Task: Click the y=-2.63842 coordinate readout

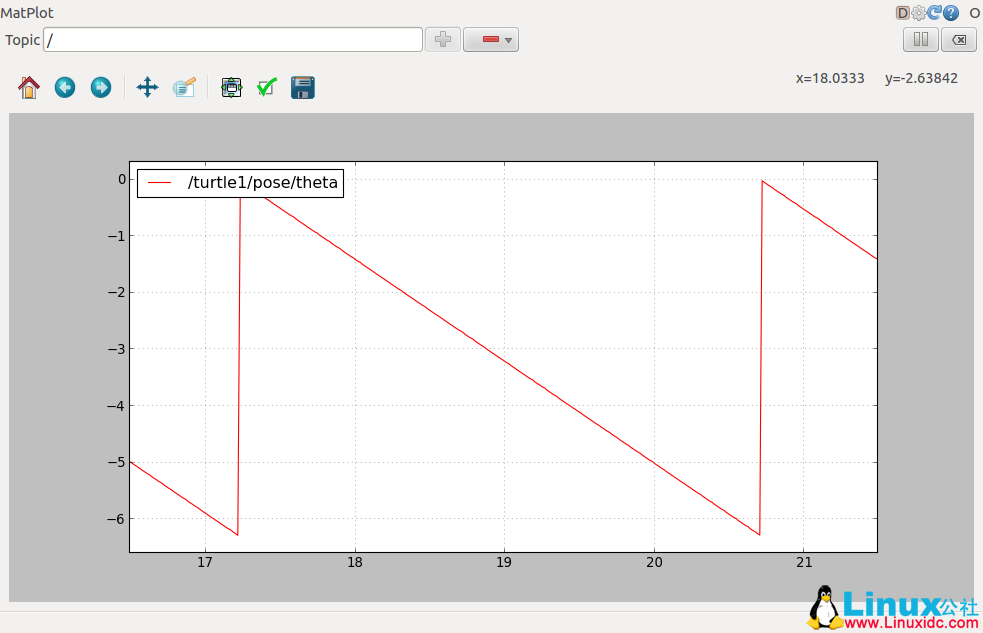Action: pos(921,78)
